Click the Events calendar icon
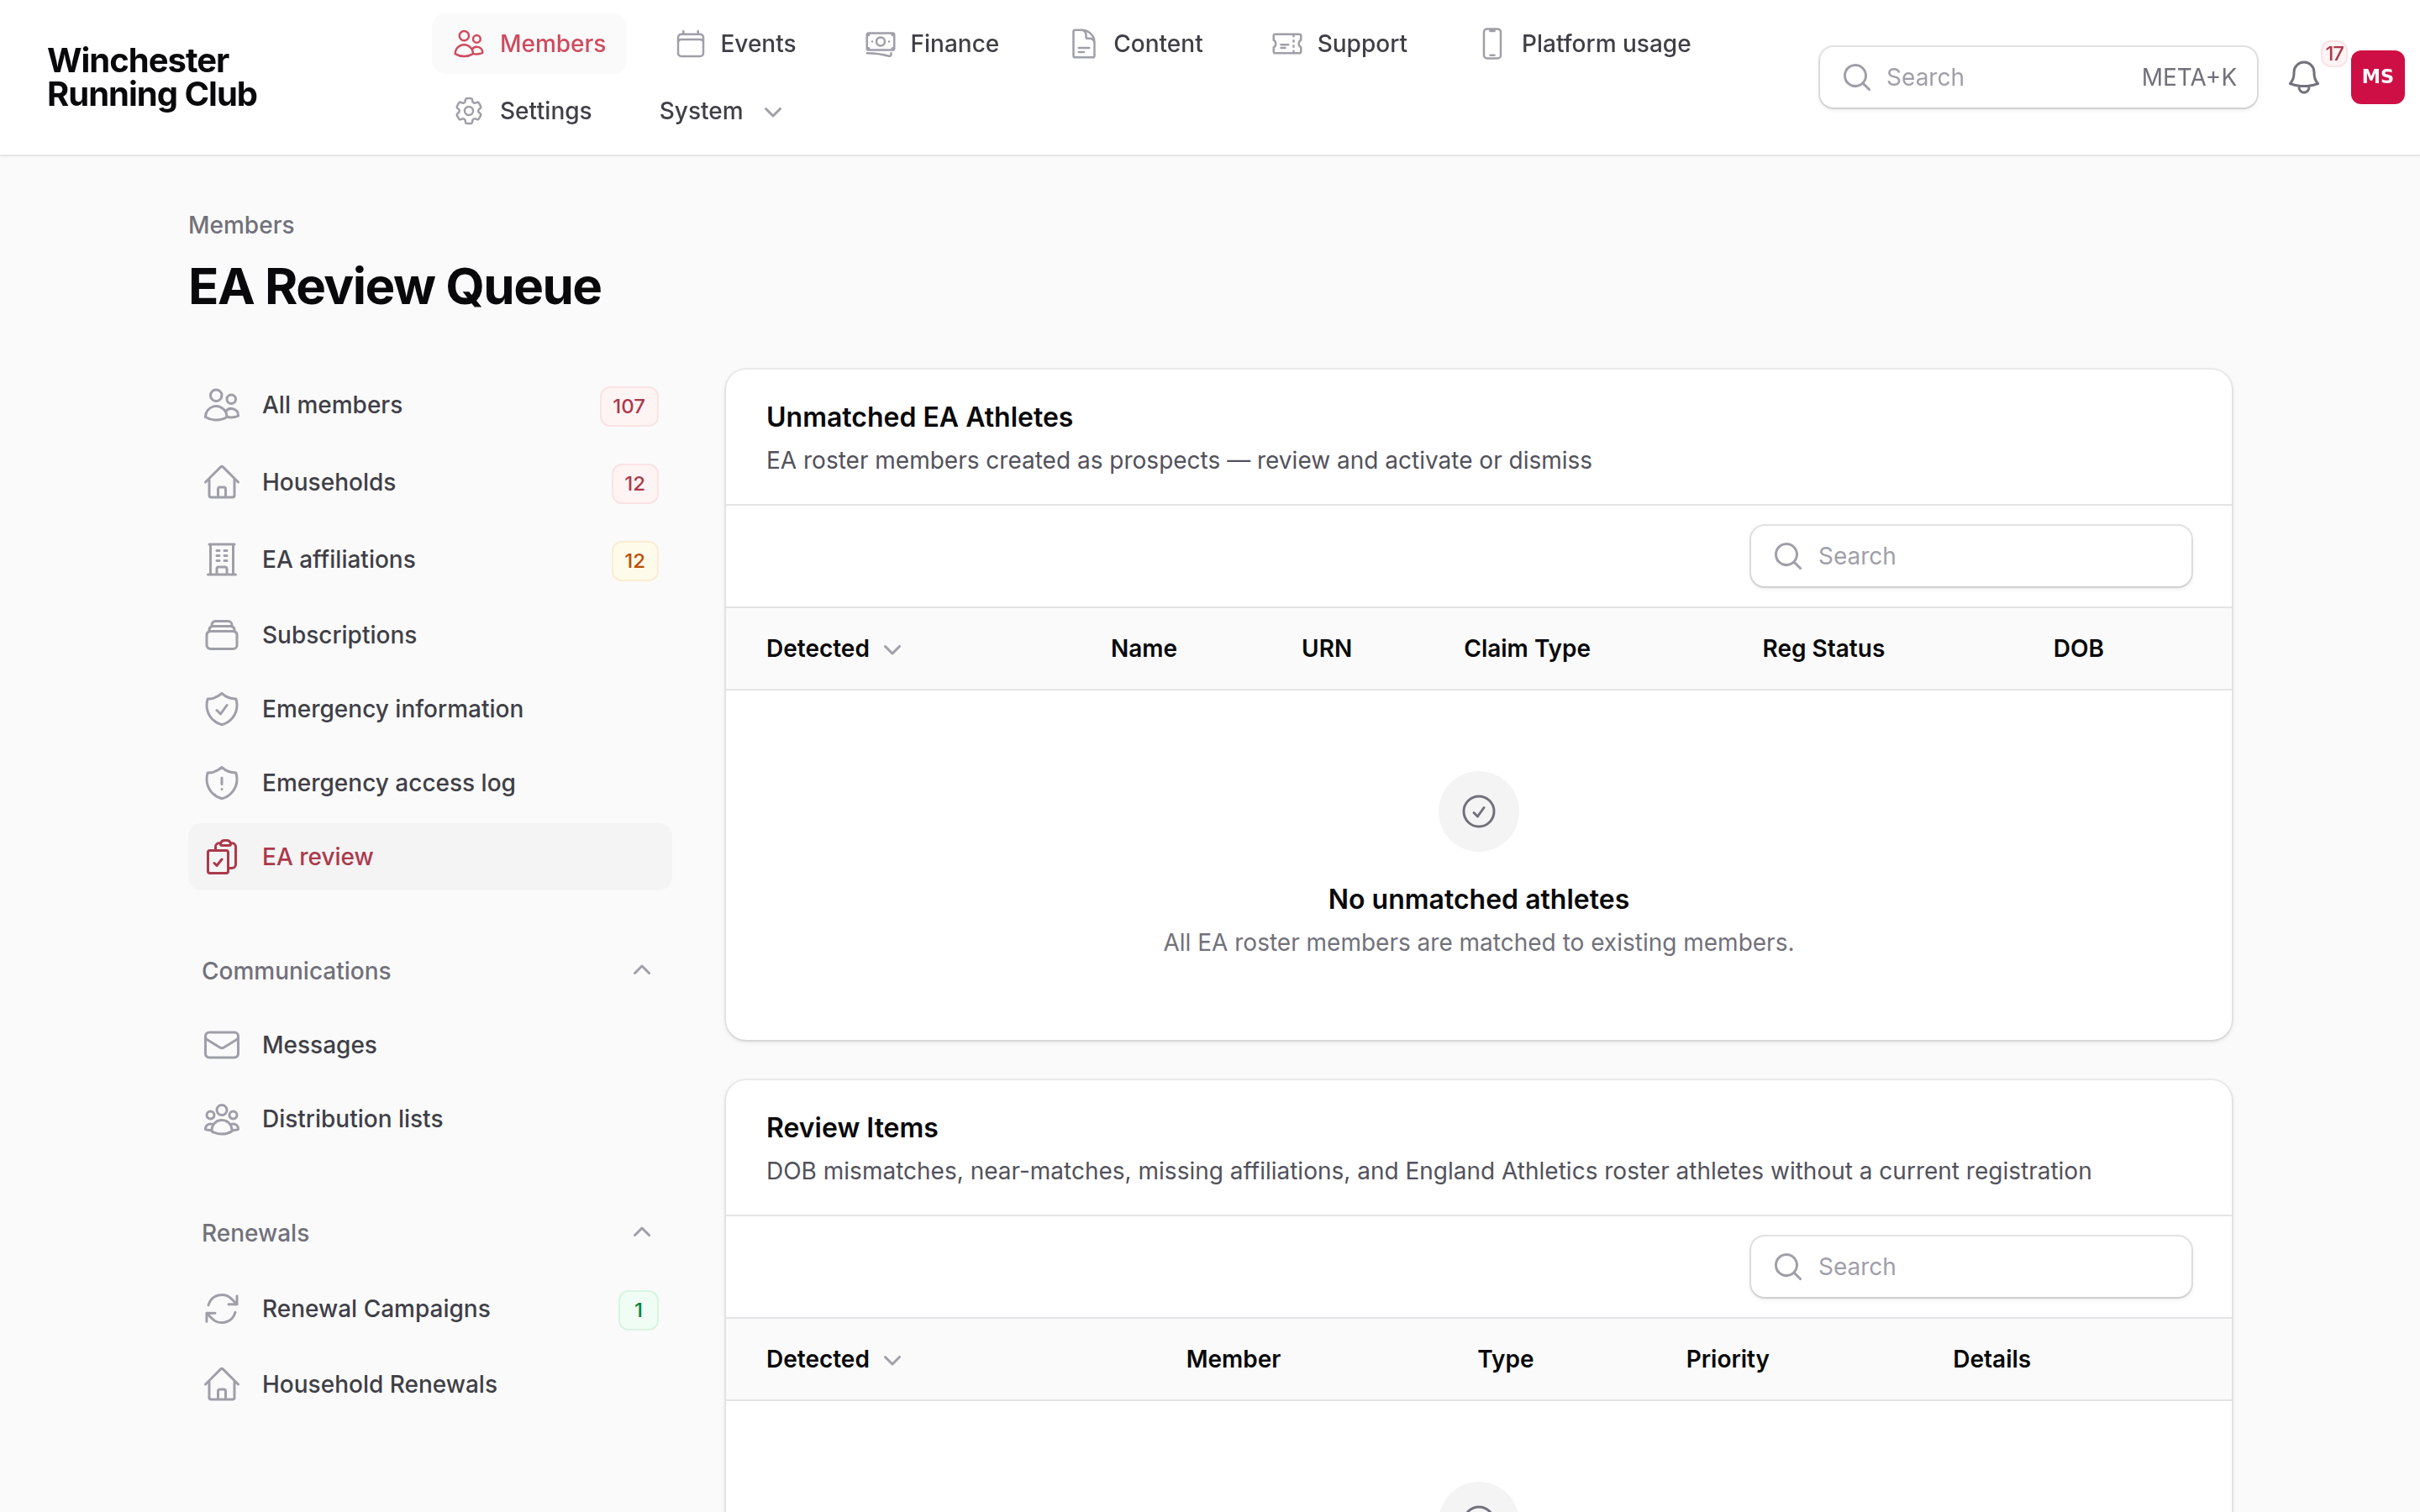This screenshot has width=2420, height=1512. click(x=690, y=44)
